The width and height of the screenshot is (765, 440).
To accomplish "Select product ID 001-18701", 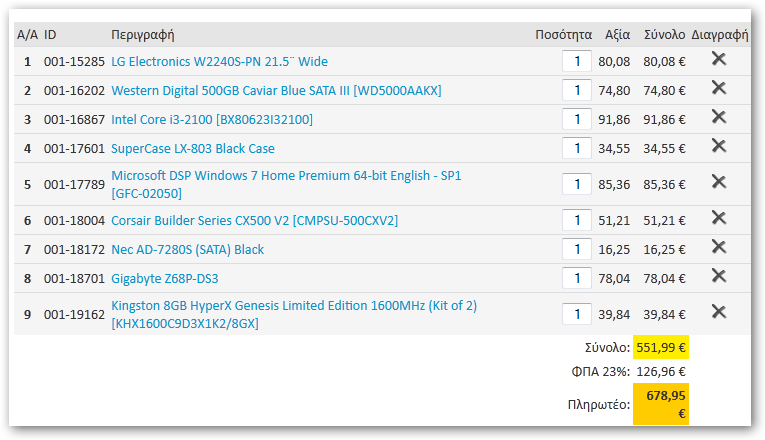I will (74, 279).
